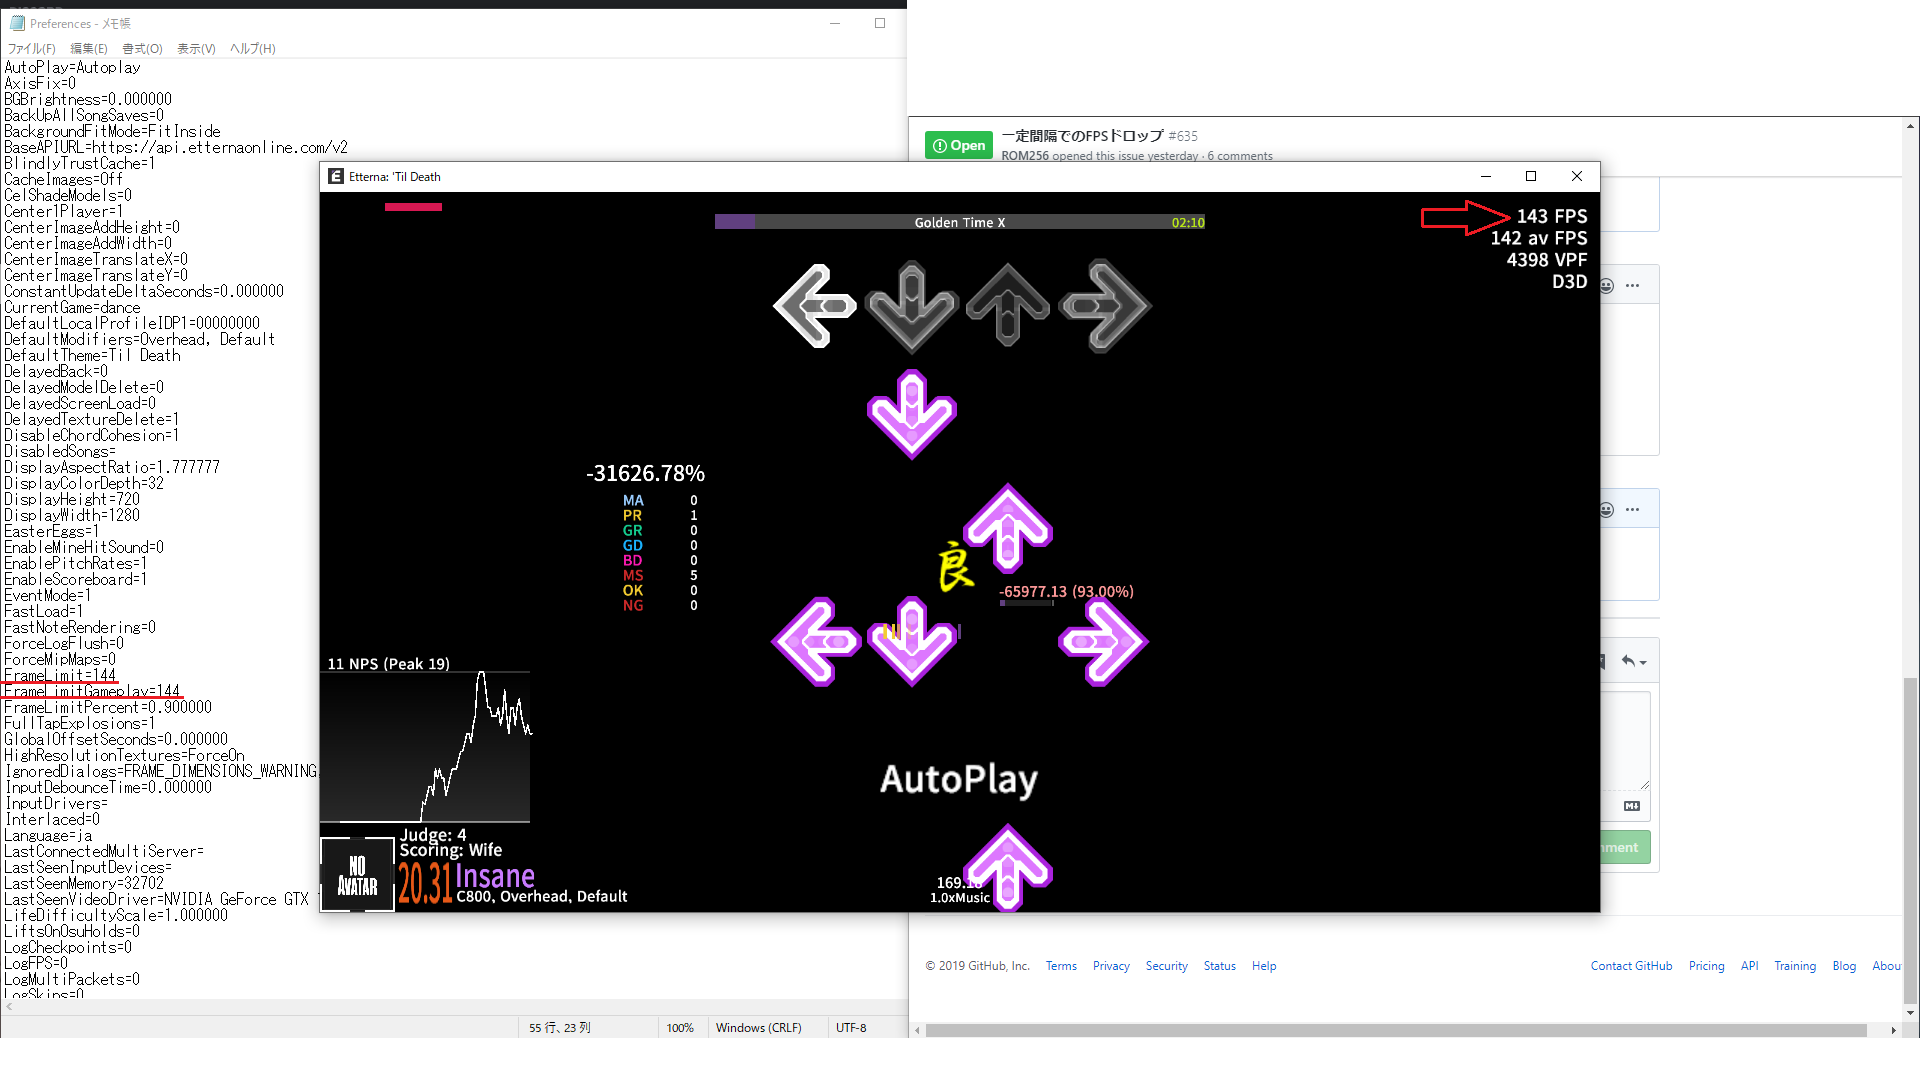Image resolution: width=1920 pixels, height=1080 pixels.
Task: Click the emoji reaction icon on second comment
Action: (1607, 510)
